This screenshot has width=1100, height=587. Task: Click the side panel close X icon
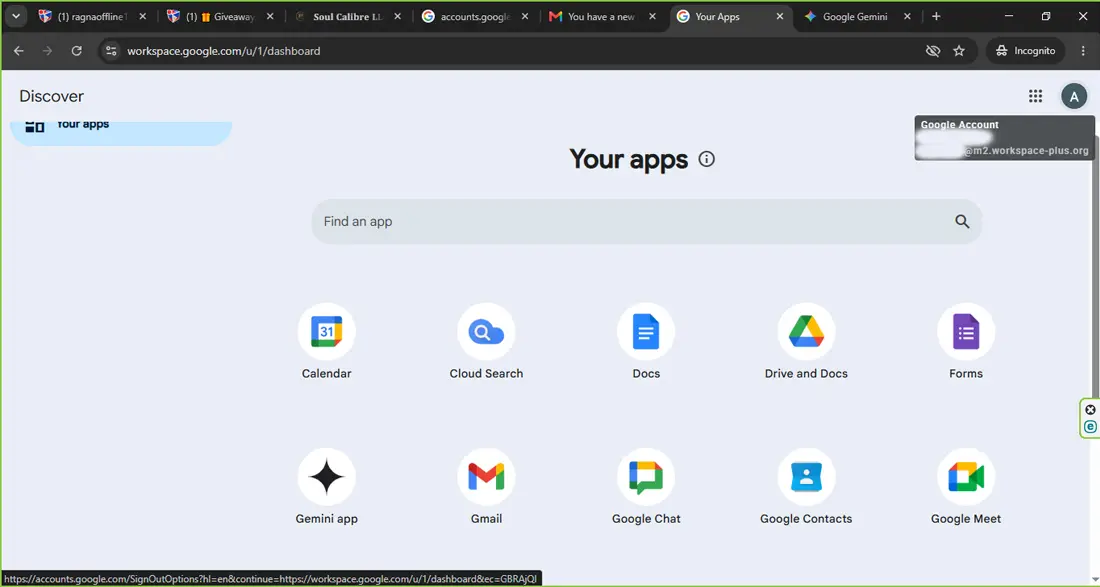click(1090, 410)
